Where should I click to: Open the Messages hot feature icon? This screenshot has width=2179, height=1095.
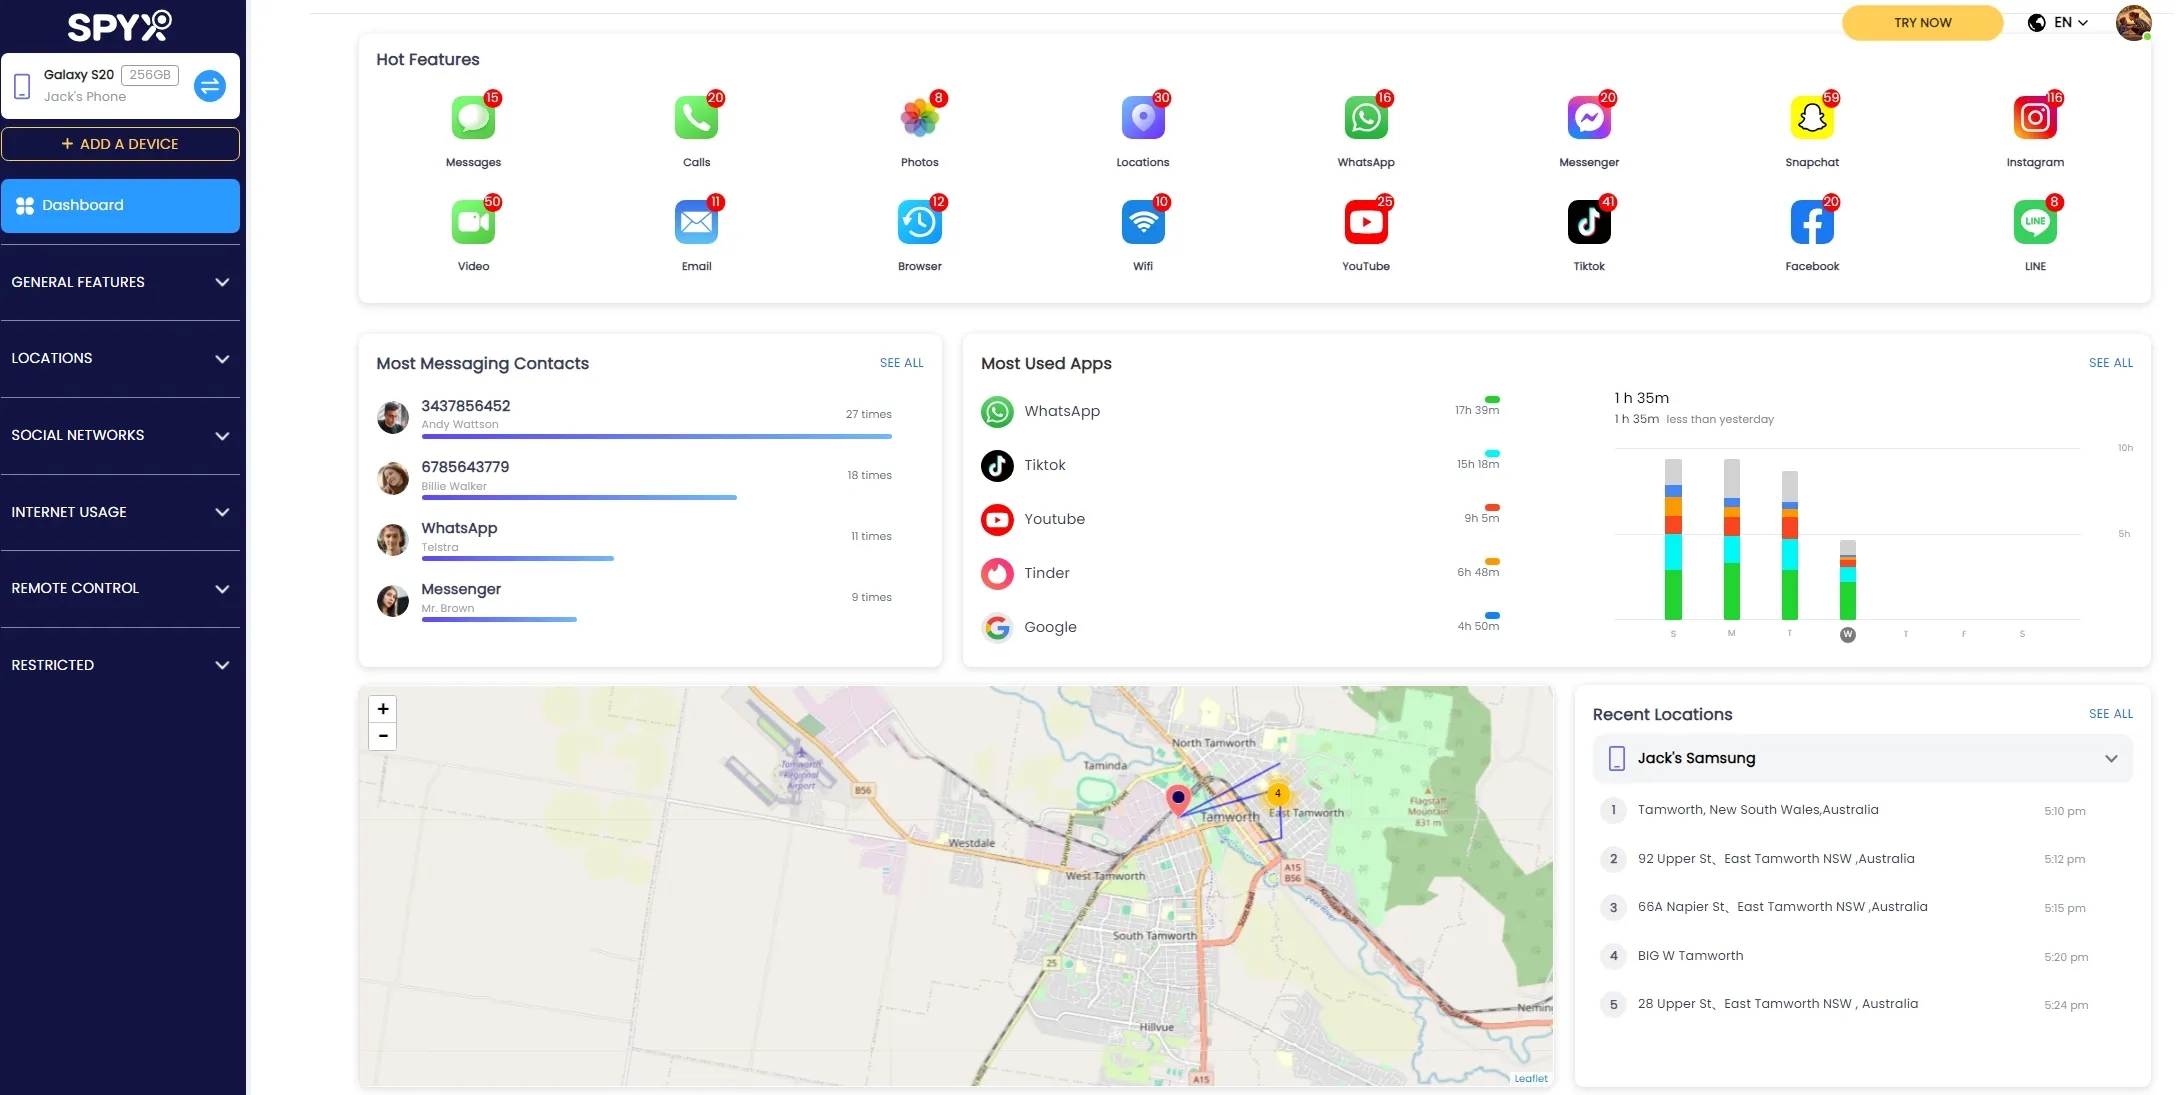coord(473,119)
